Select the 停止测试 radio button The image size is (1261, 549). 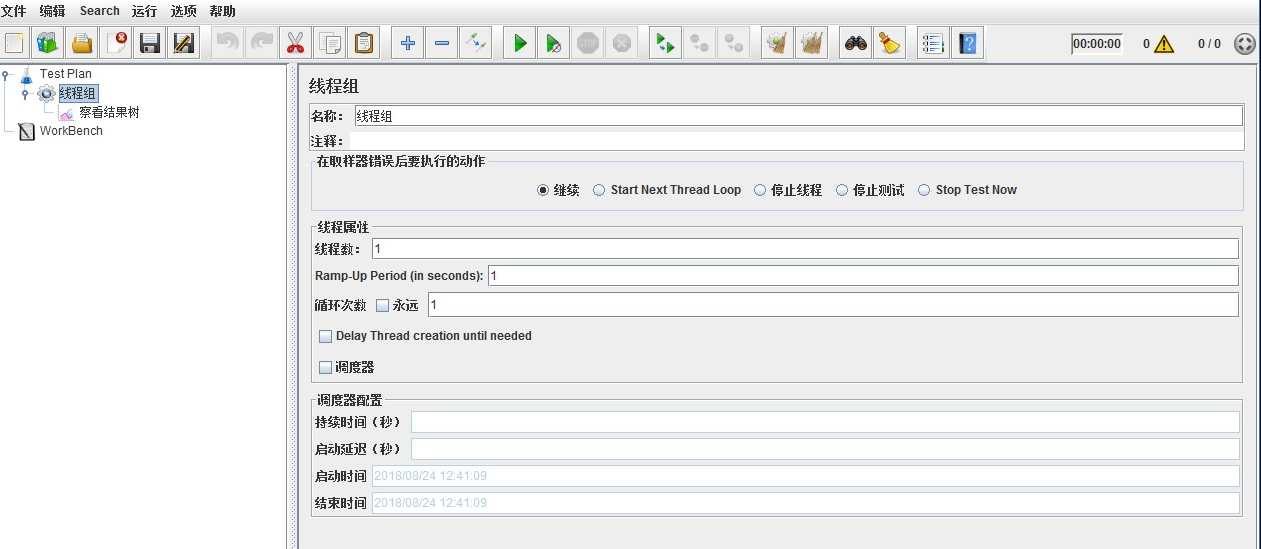(x=842, y=190)
